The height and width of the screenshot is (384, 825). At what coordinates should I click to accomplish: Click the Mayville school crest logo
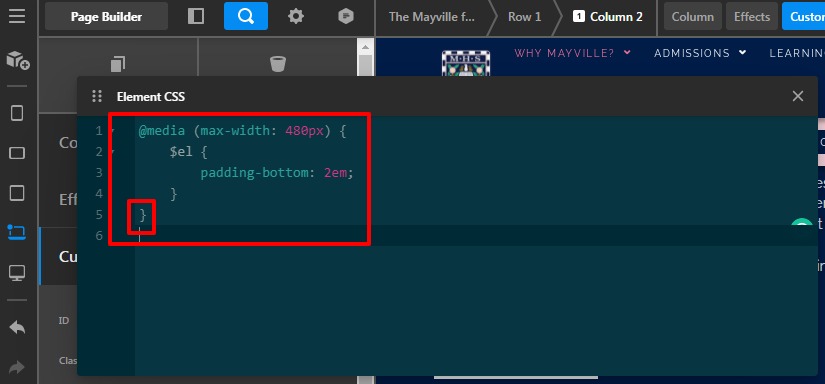(466, 63)
